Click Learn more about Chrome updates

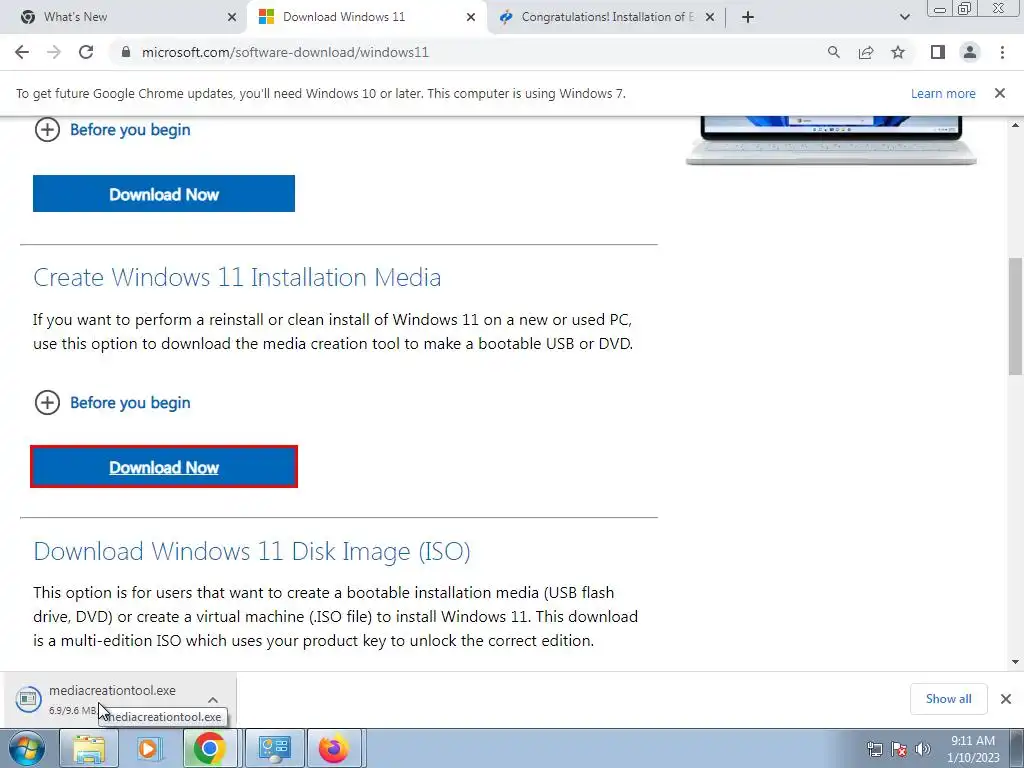click(x=943, y=93)
